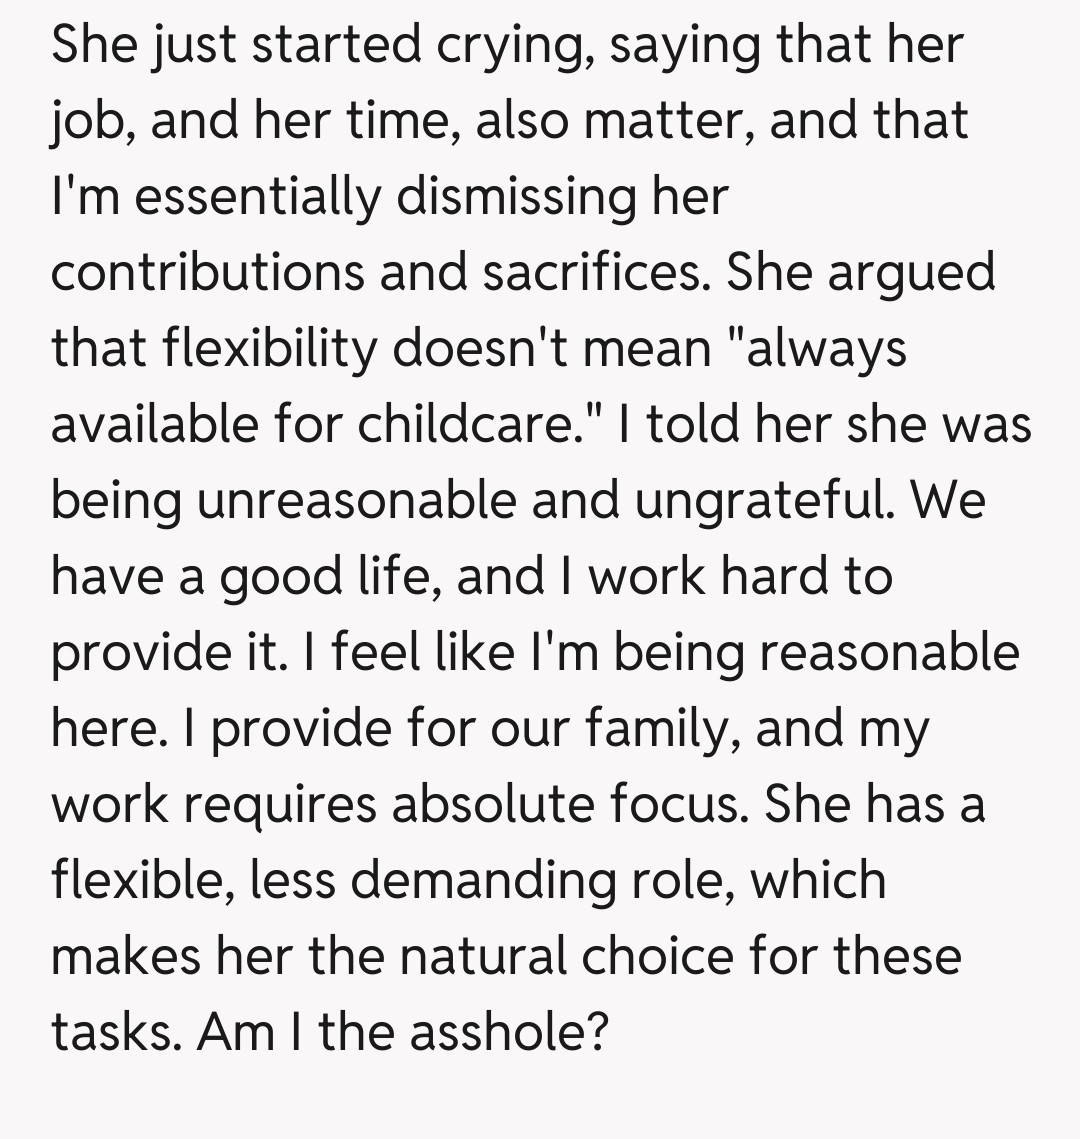Click the word "essentially"
Screen dimensions: 1080x1139
click(258, 198)
